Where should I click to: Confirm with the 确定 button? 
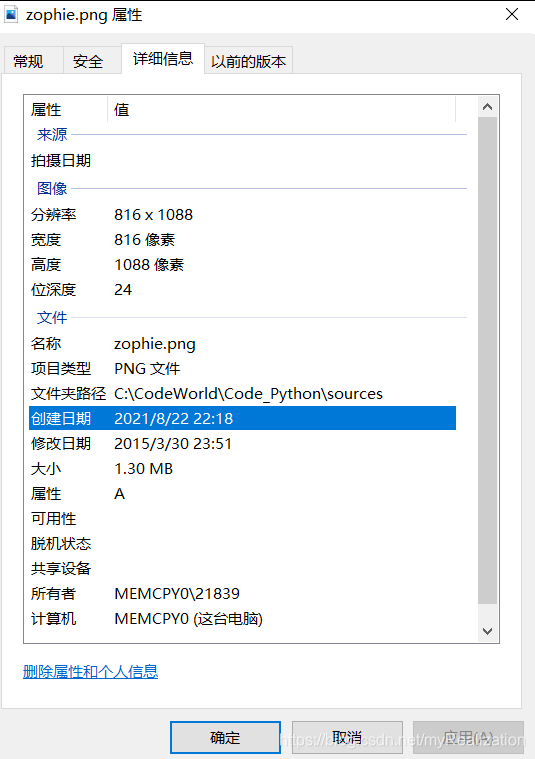pos(225,737)
